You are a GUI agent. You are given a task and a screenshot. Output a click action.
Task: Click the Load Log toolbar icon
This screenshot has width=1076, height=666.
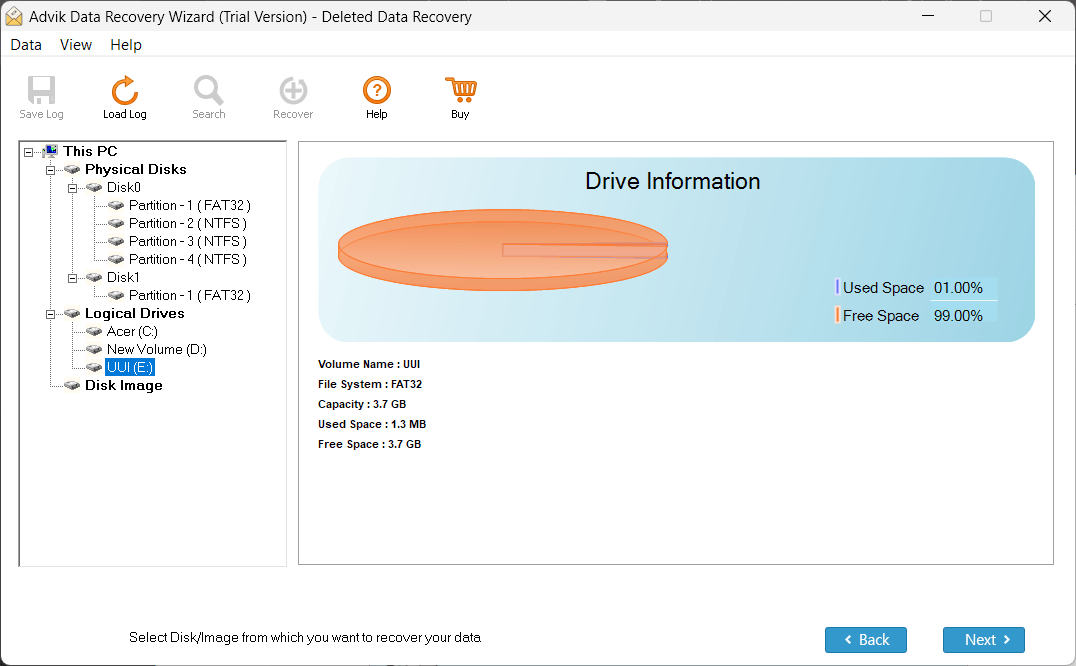pos(125,90)
